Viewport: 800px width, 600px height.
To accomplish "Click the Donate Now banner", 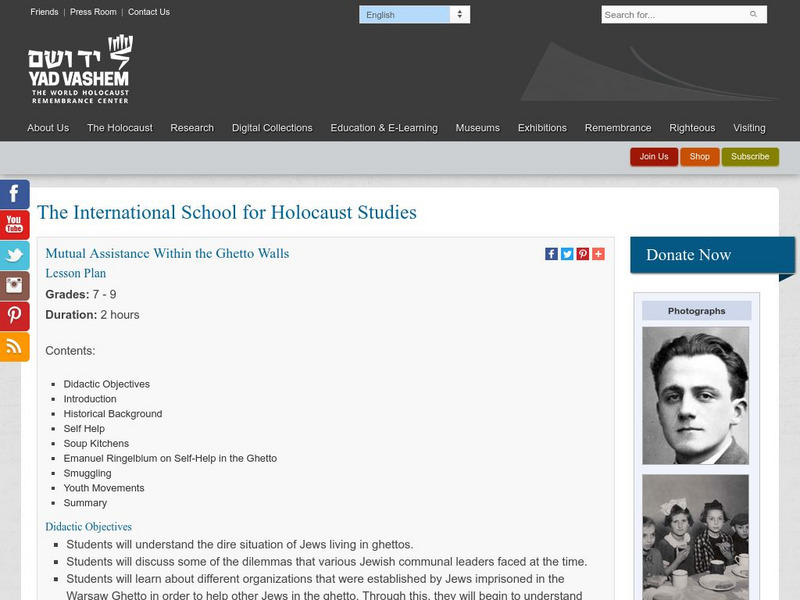I will pos(712,255).
